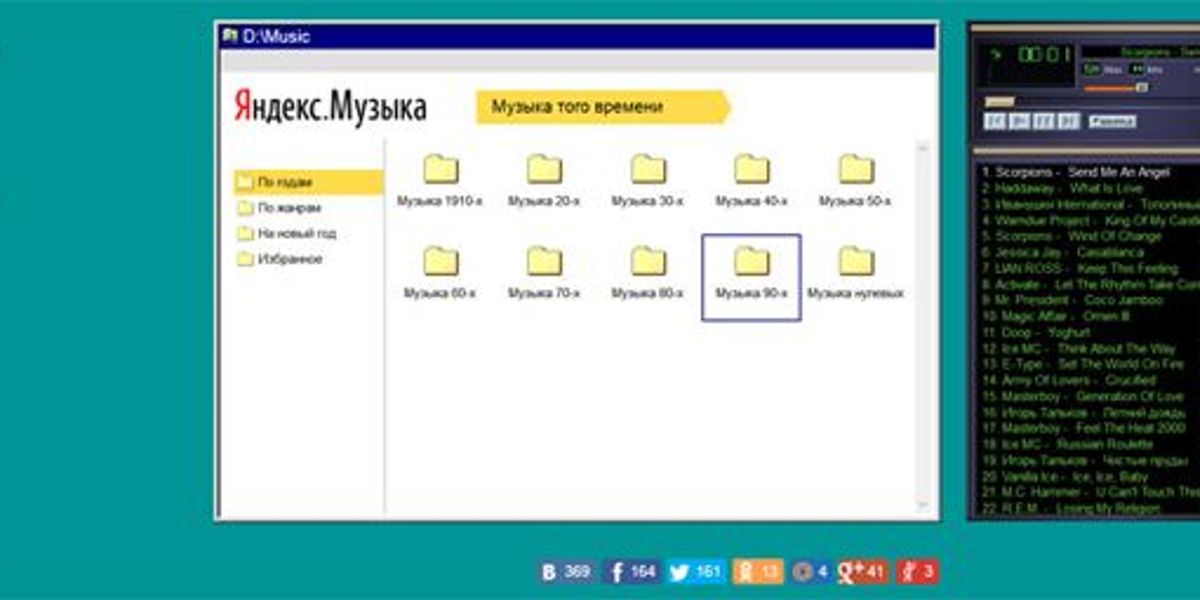1200x600 pixels.
Task: Open the Музыка 1910-х folder
Action: coord(440,181)
